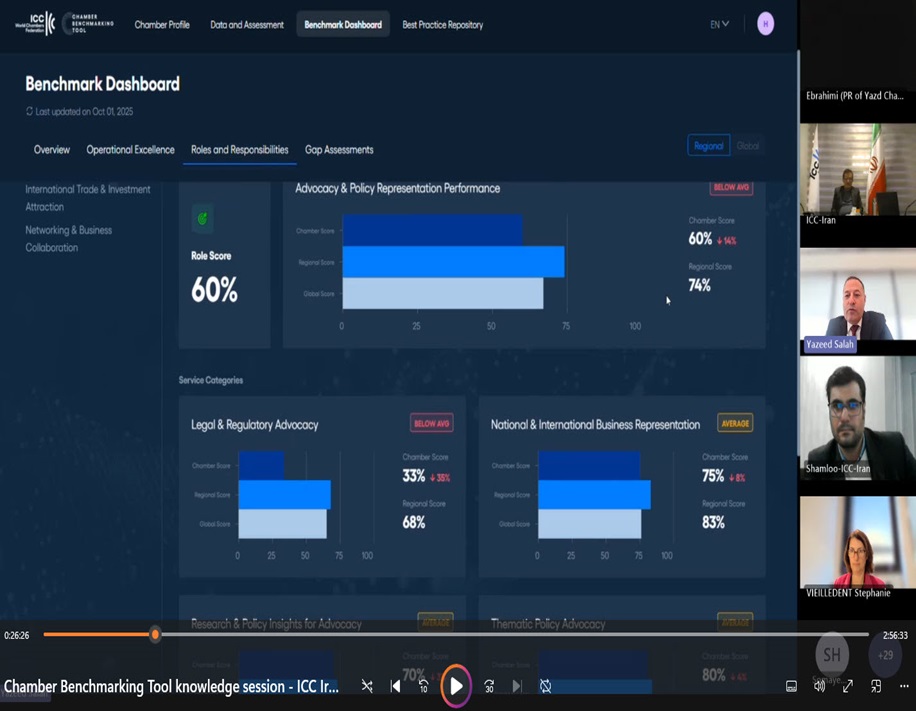
Task: Enter fullscreen mode
Action: pyautogui.click(x=847, y=686)
